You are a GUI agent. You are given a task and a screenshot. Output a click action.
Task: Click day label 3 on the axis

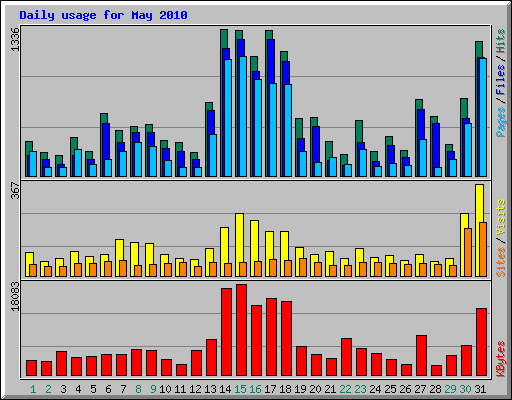63,389
